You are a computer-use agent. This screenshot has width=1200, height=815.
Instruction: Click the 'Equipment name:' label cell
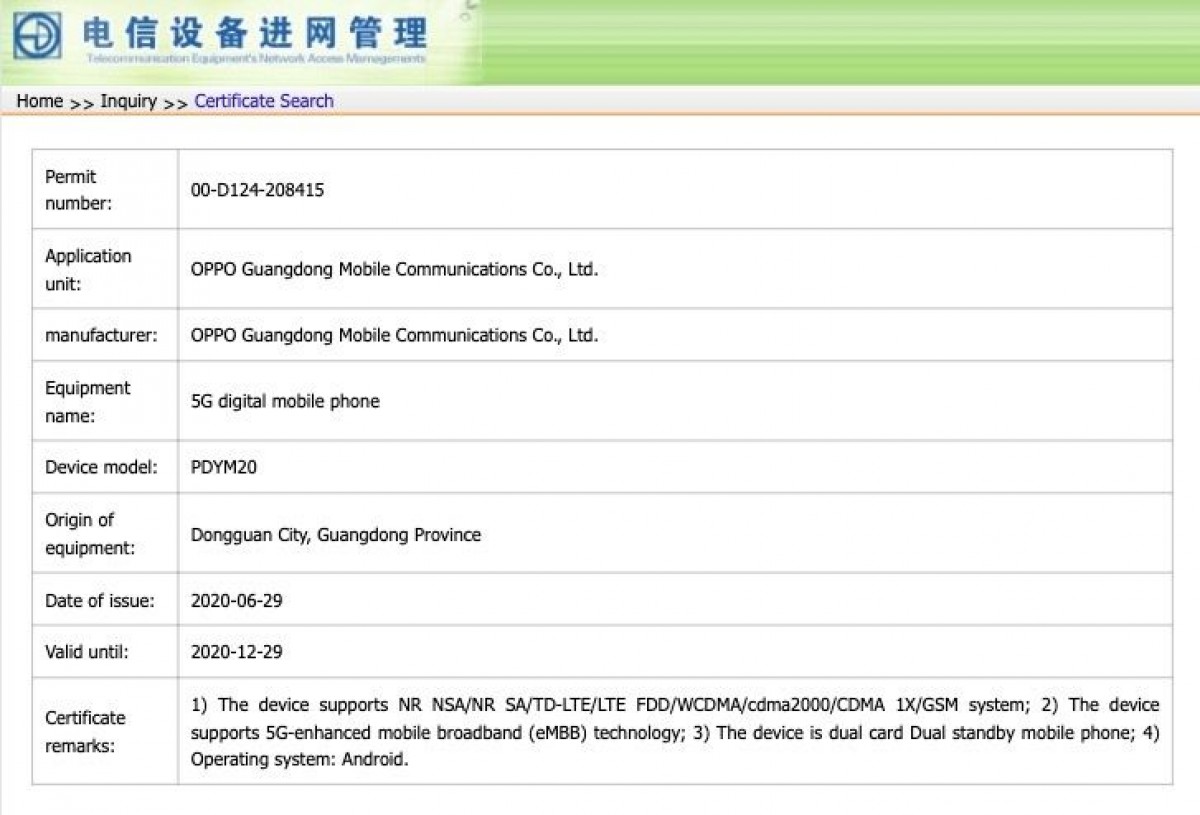click(105, 401)
